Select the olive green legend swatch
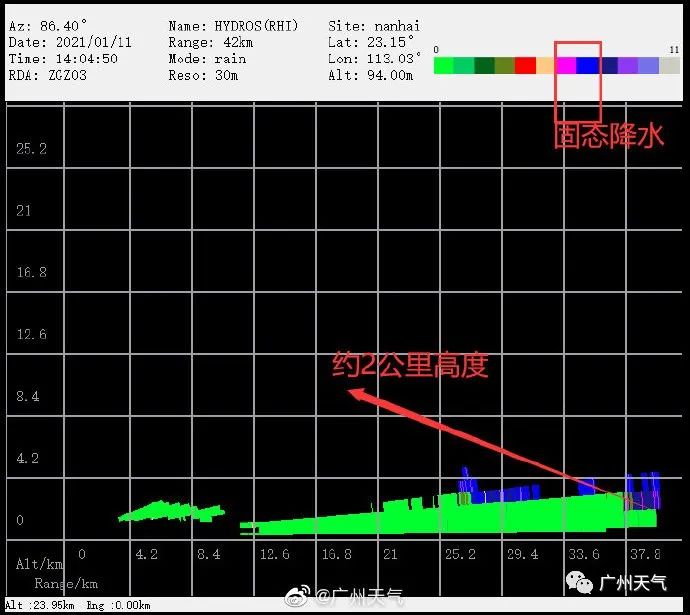Viewport: 690px width, 615px height. click(505, 66)
